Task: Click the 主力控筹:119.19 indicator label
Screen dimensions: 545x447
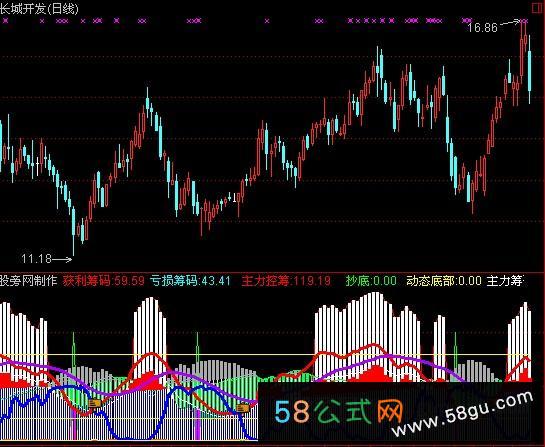Action: coord(286,281)
